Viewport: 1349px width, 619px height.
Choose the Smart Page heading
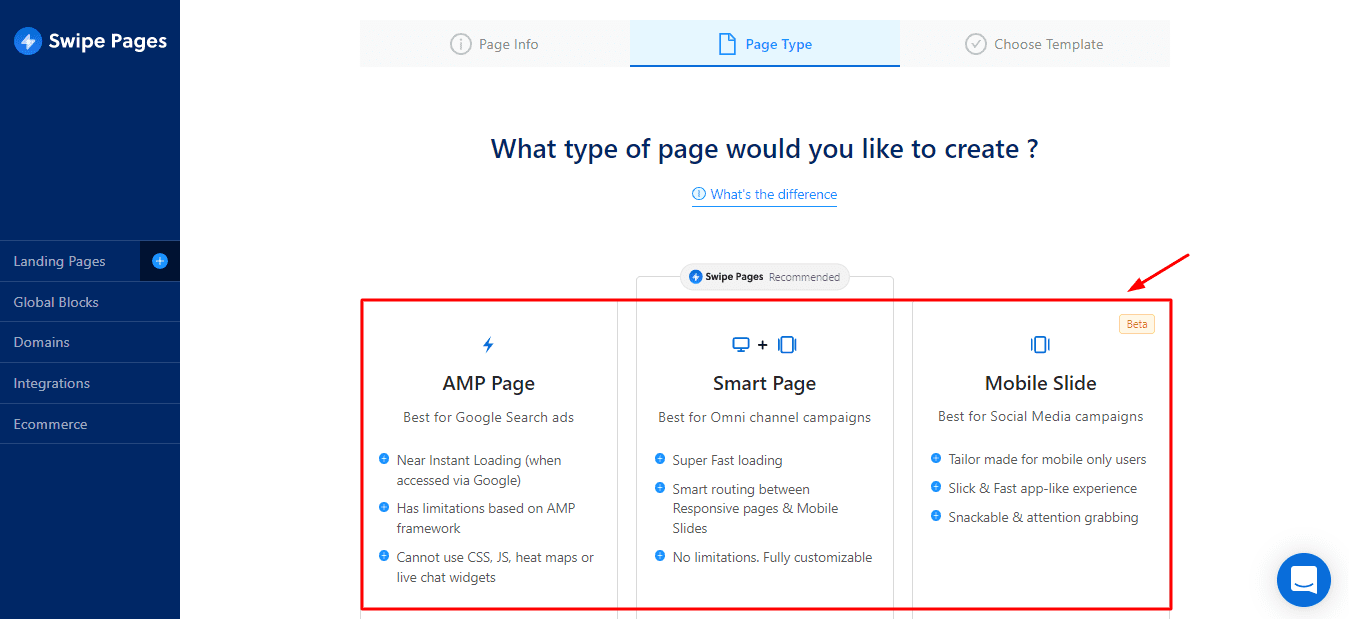coord(764,383)
